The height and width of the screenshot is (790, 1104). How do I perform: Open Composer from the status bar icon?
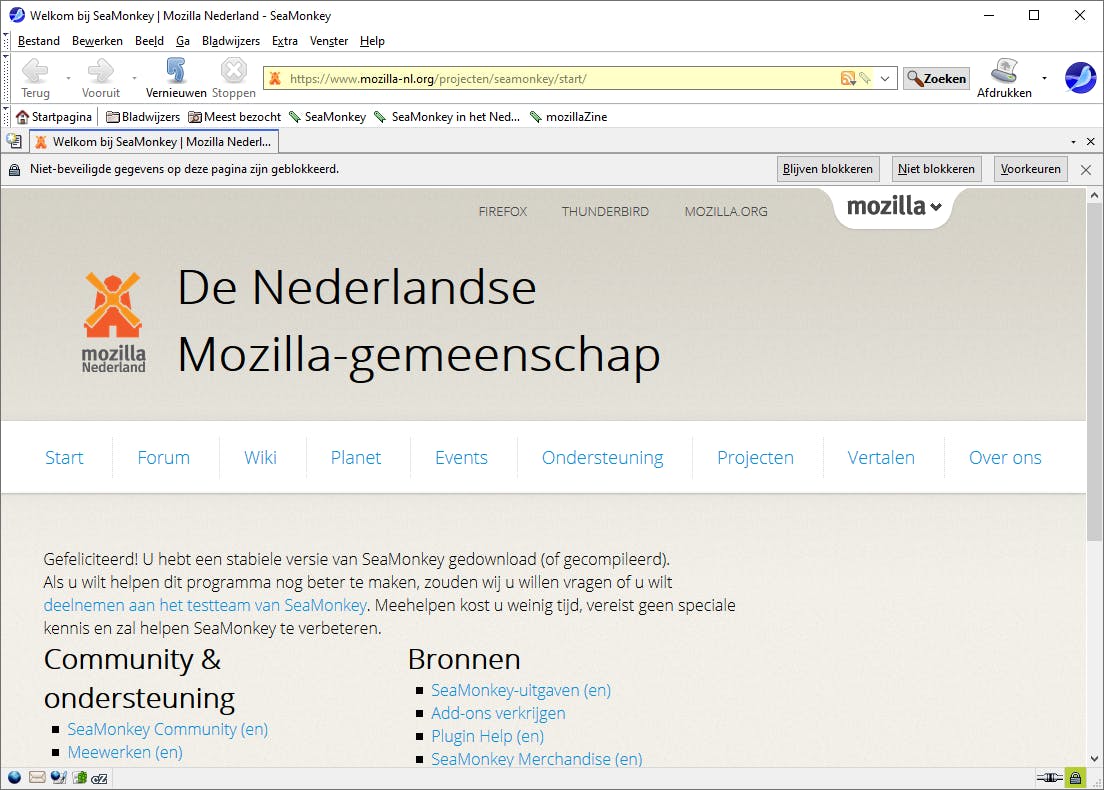58,777
